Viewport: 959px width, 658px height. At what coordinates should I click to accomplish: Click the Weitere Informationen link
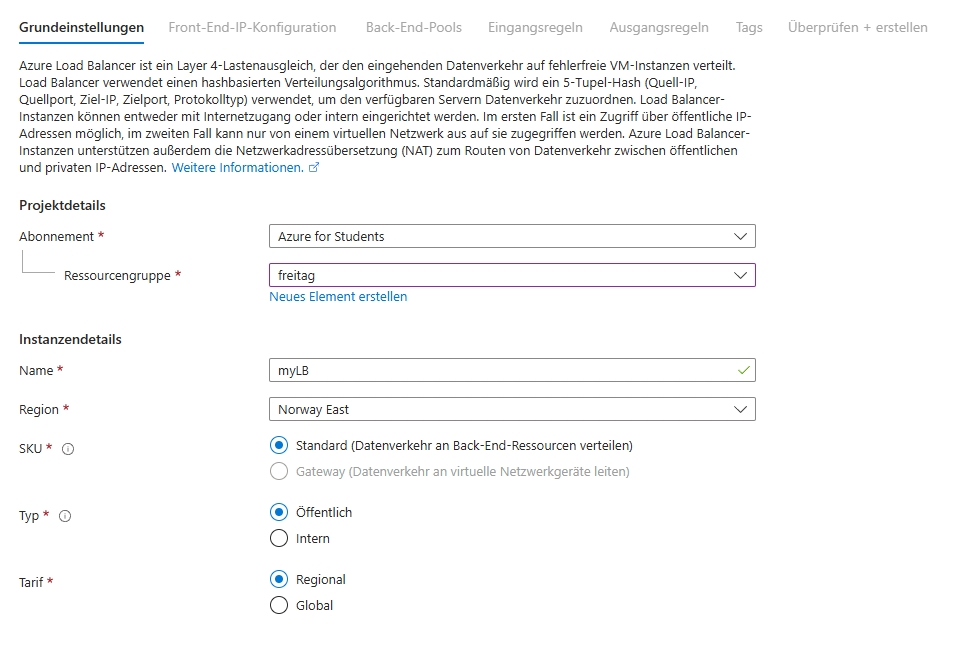pyautogui.click(x=237, y=168)
